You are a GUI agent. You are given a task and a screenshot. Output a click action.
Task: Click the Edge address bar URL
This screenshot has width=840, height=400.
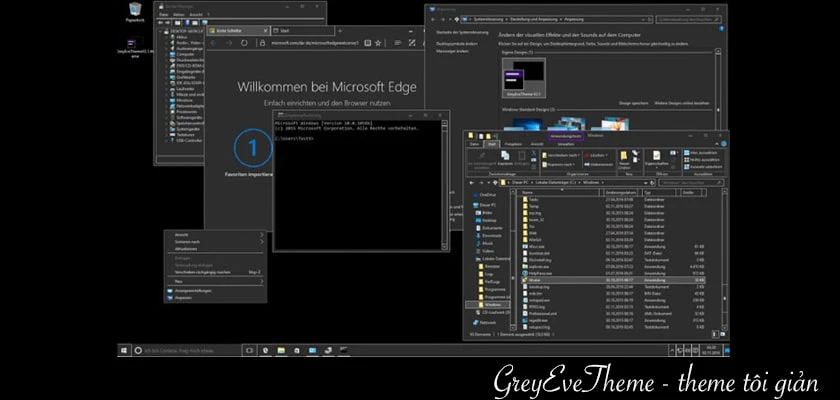[x=314, y=43]
